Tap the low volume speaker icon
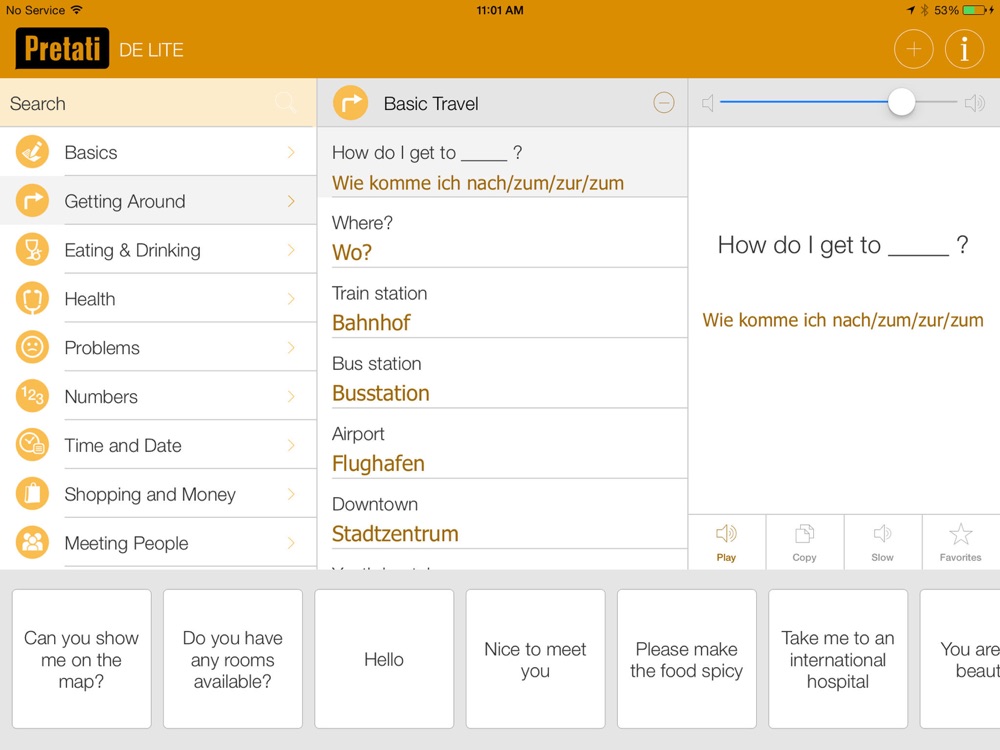This screenshot has width=1000, height=750. (x=707, y=103)
